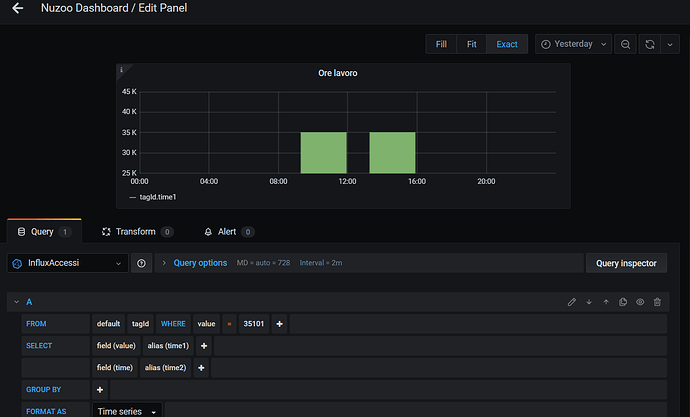Click the alias (time2) segment

[x=165, y=368]
